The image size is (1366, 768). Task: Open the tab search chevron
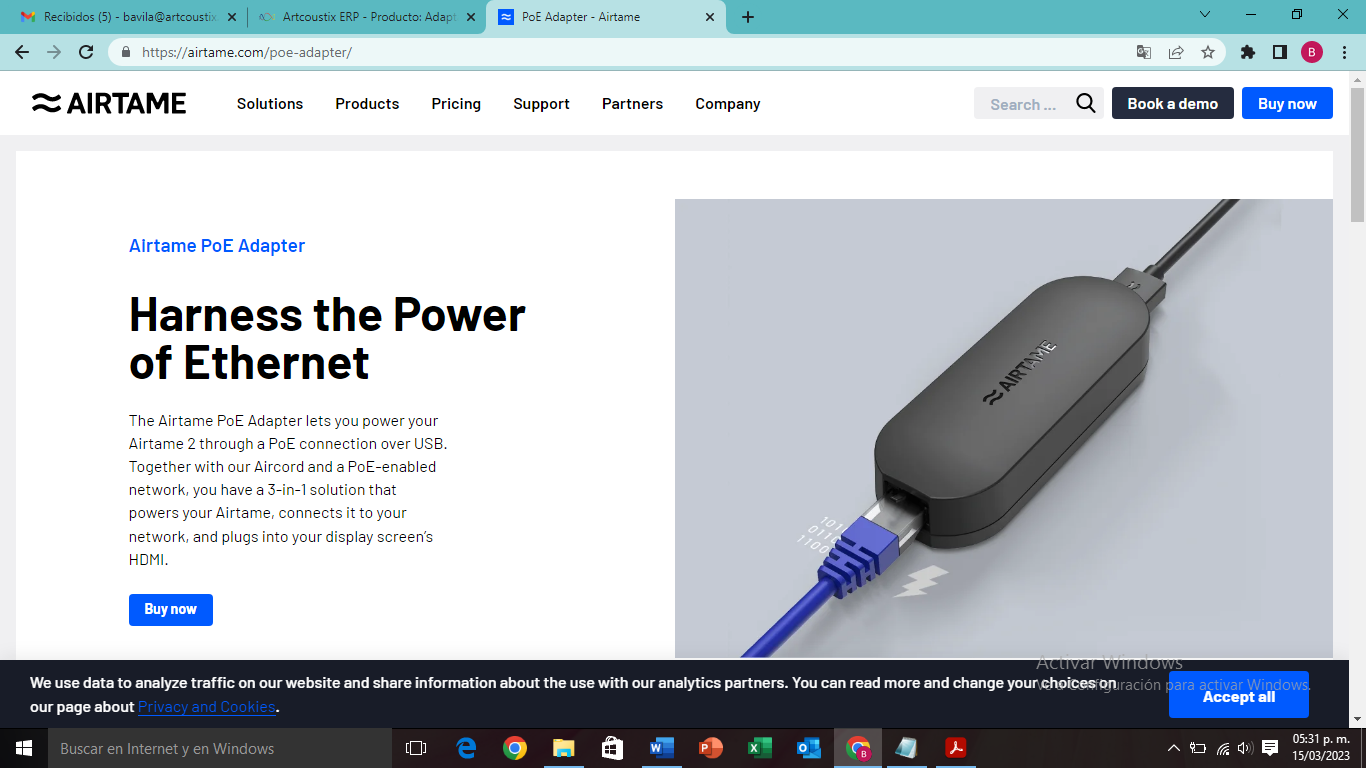point(1204,15)
